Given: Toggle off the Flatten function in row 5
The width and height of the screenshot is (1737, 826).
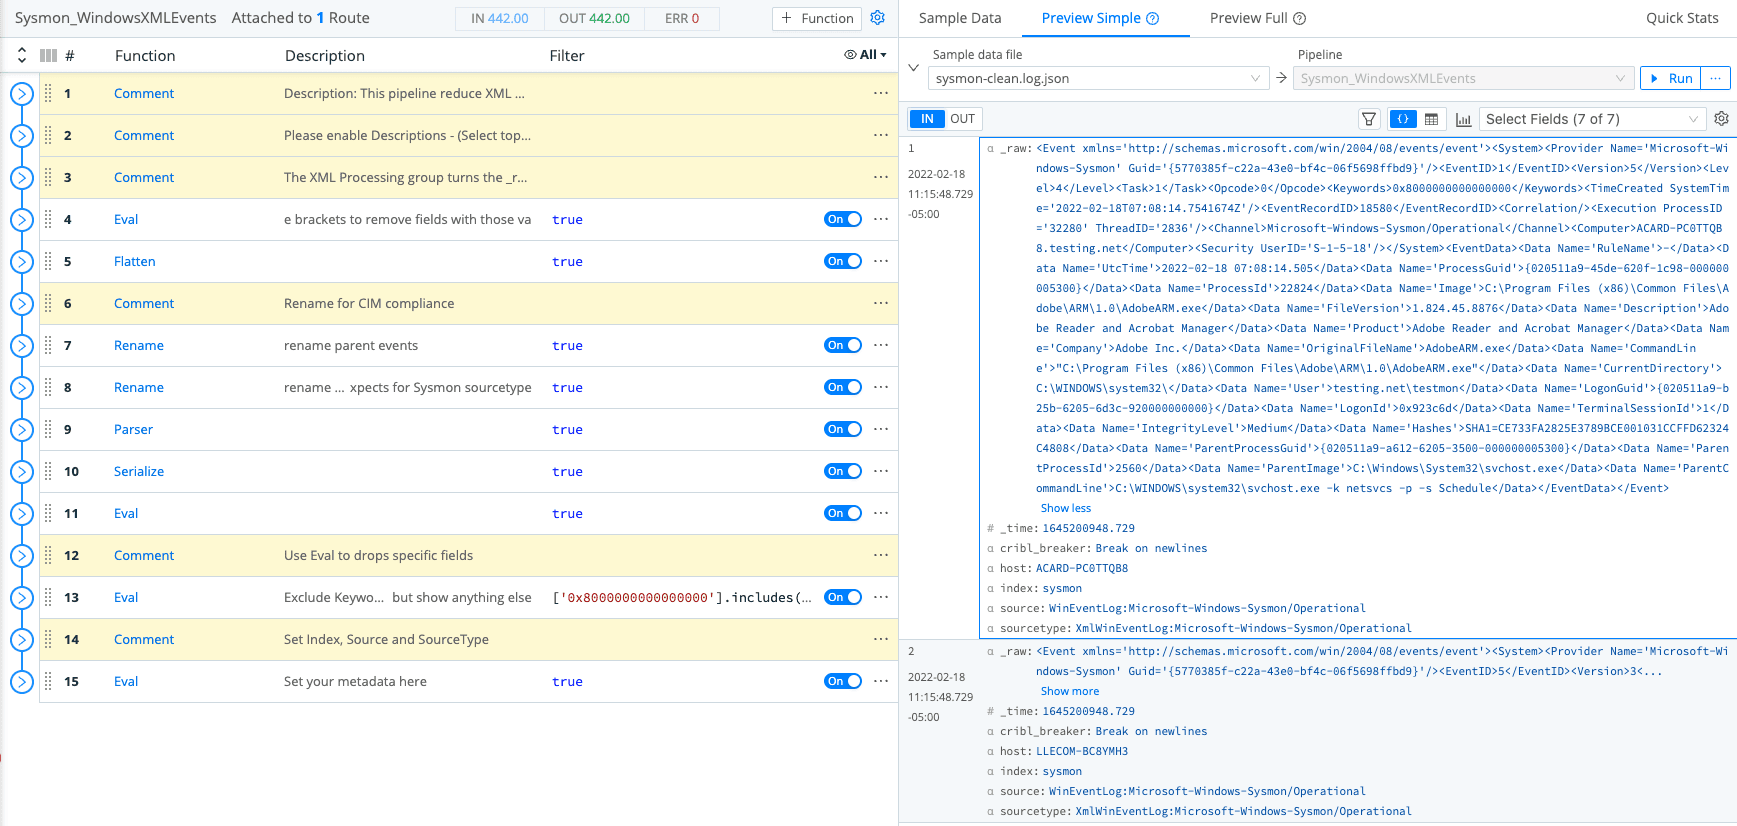Looking at the screenshot, I should 842,261.
